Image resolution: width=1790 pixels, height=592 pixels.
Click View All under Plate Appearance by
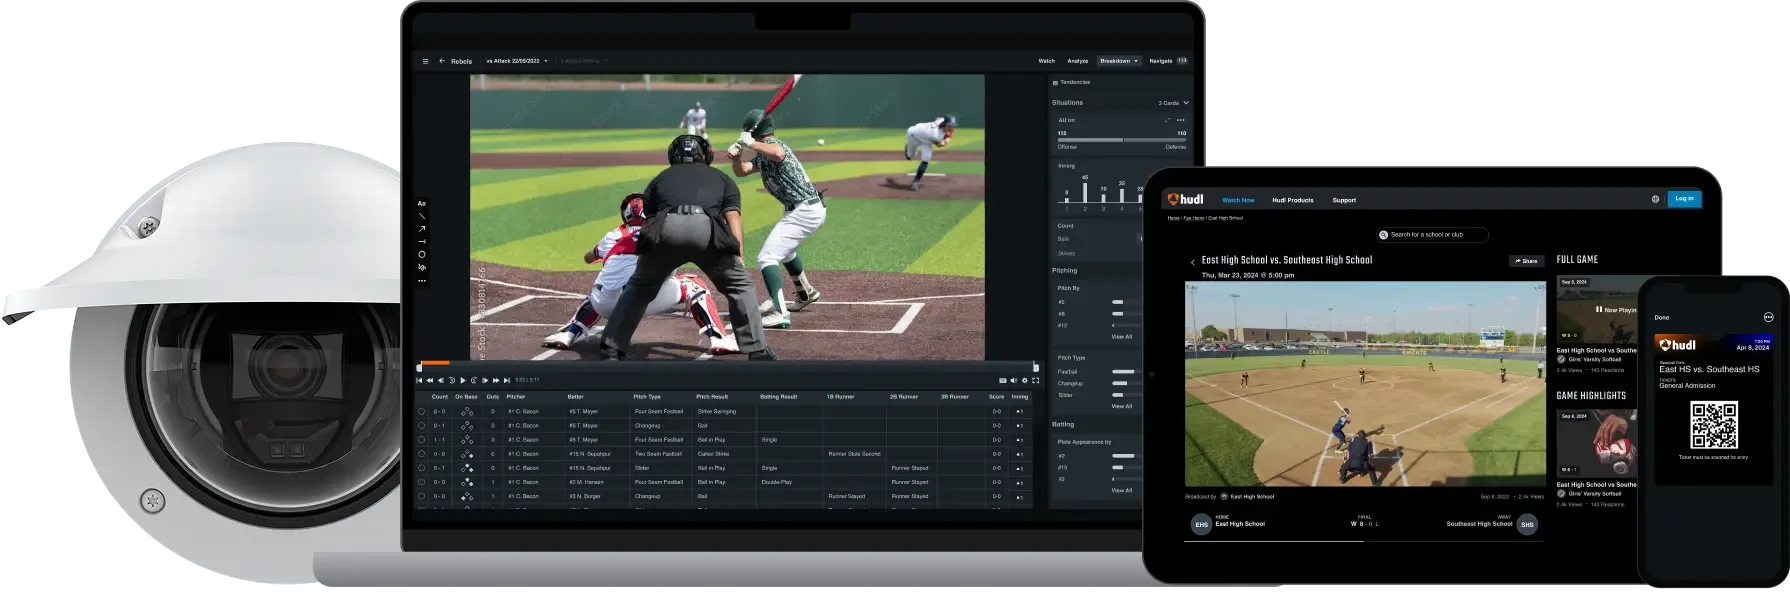(1122, 490)
